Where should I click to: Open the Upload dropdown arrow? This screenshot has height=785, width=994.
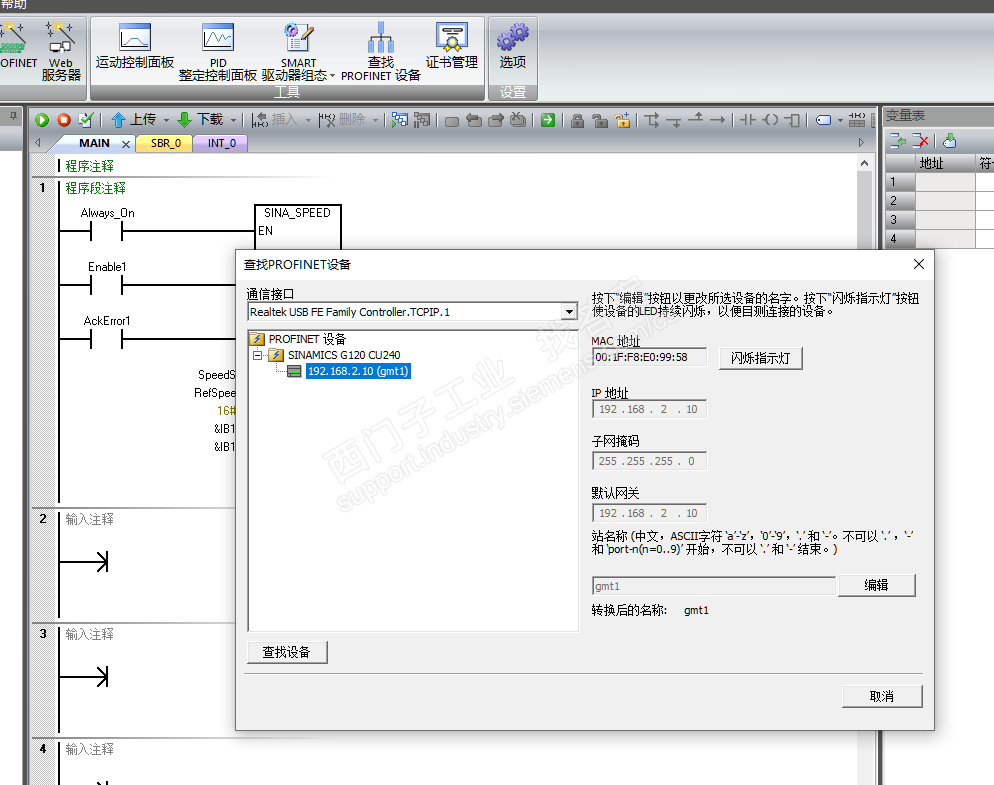[x=166, y=120]
